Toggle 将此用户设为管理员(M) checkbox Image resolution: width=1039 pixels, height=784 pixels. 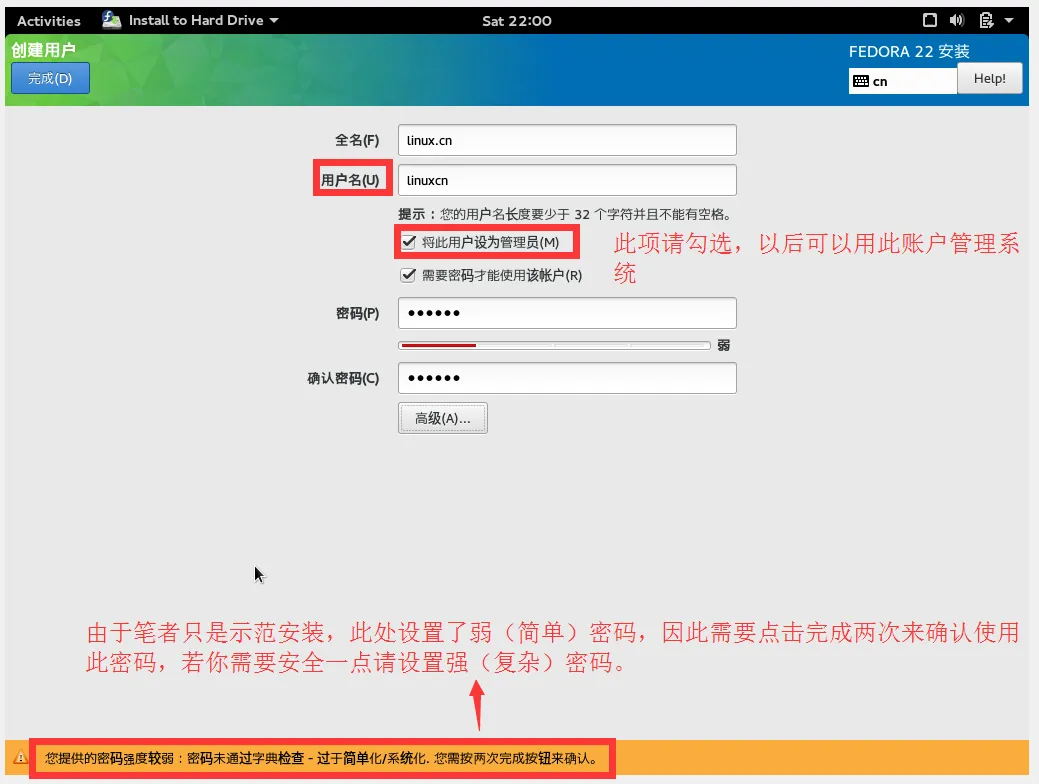[x=409, y=242]
